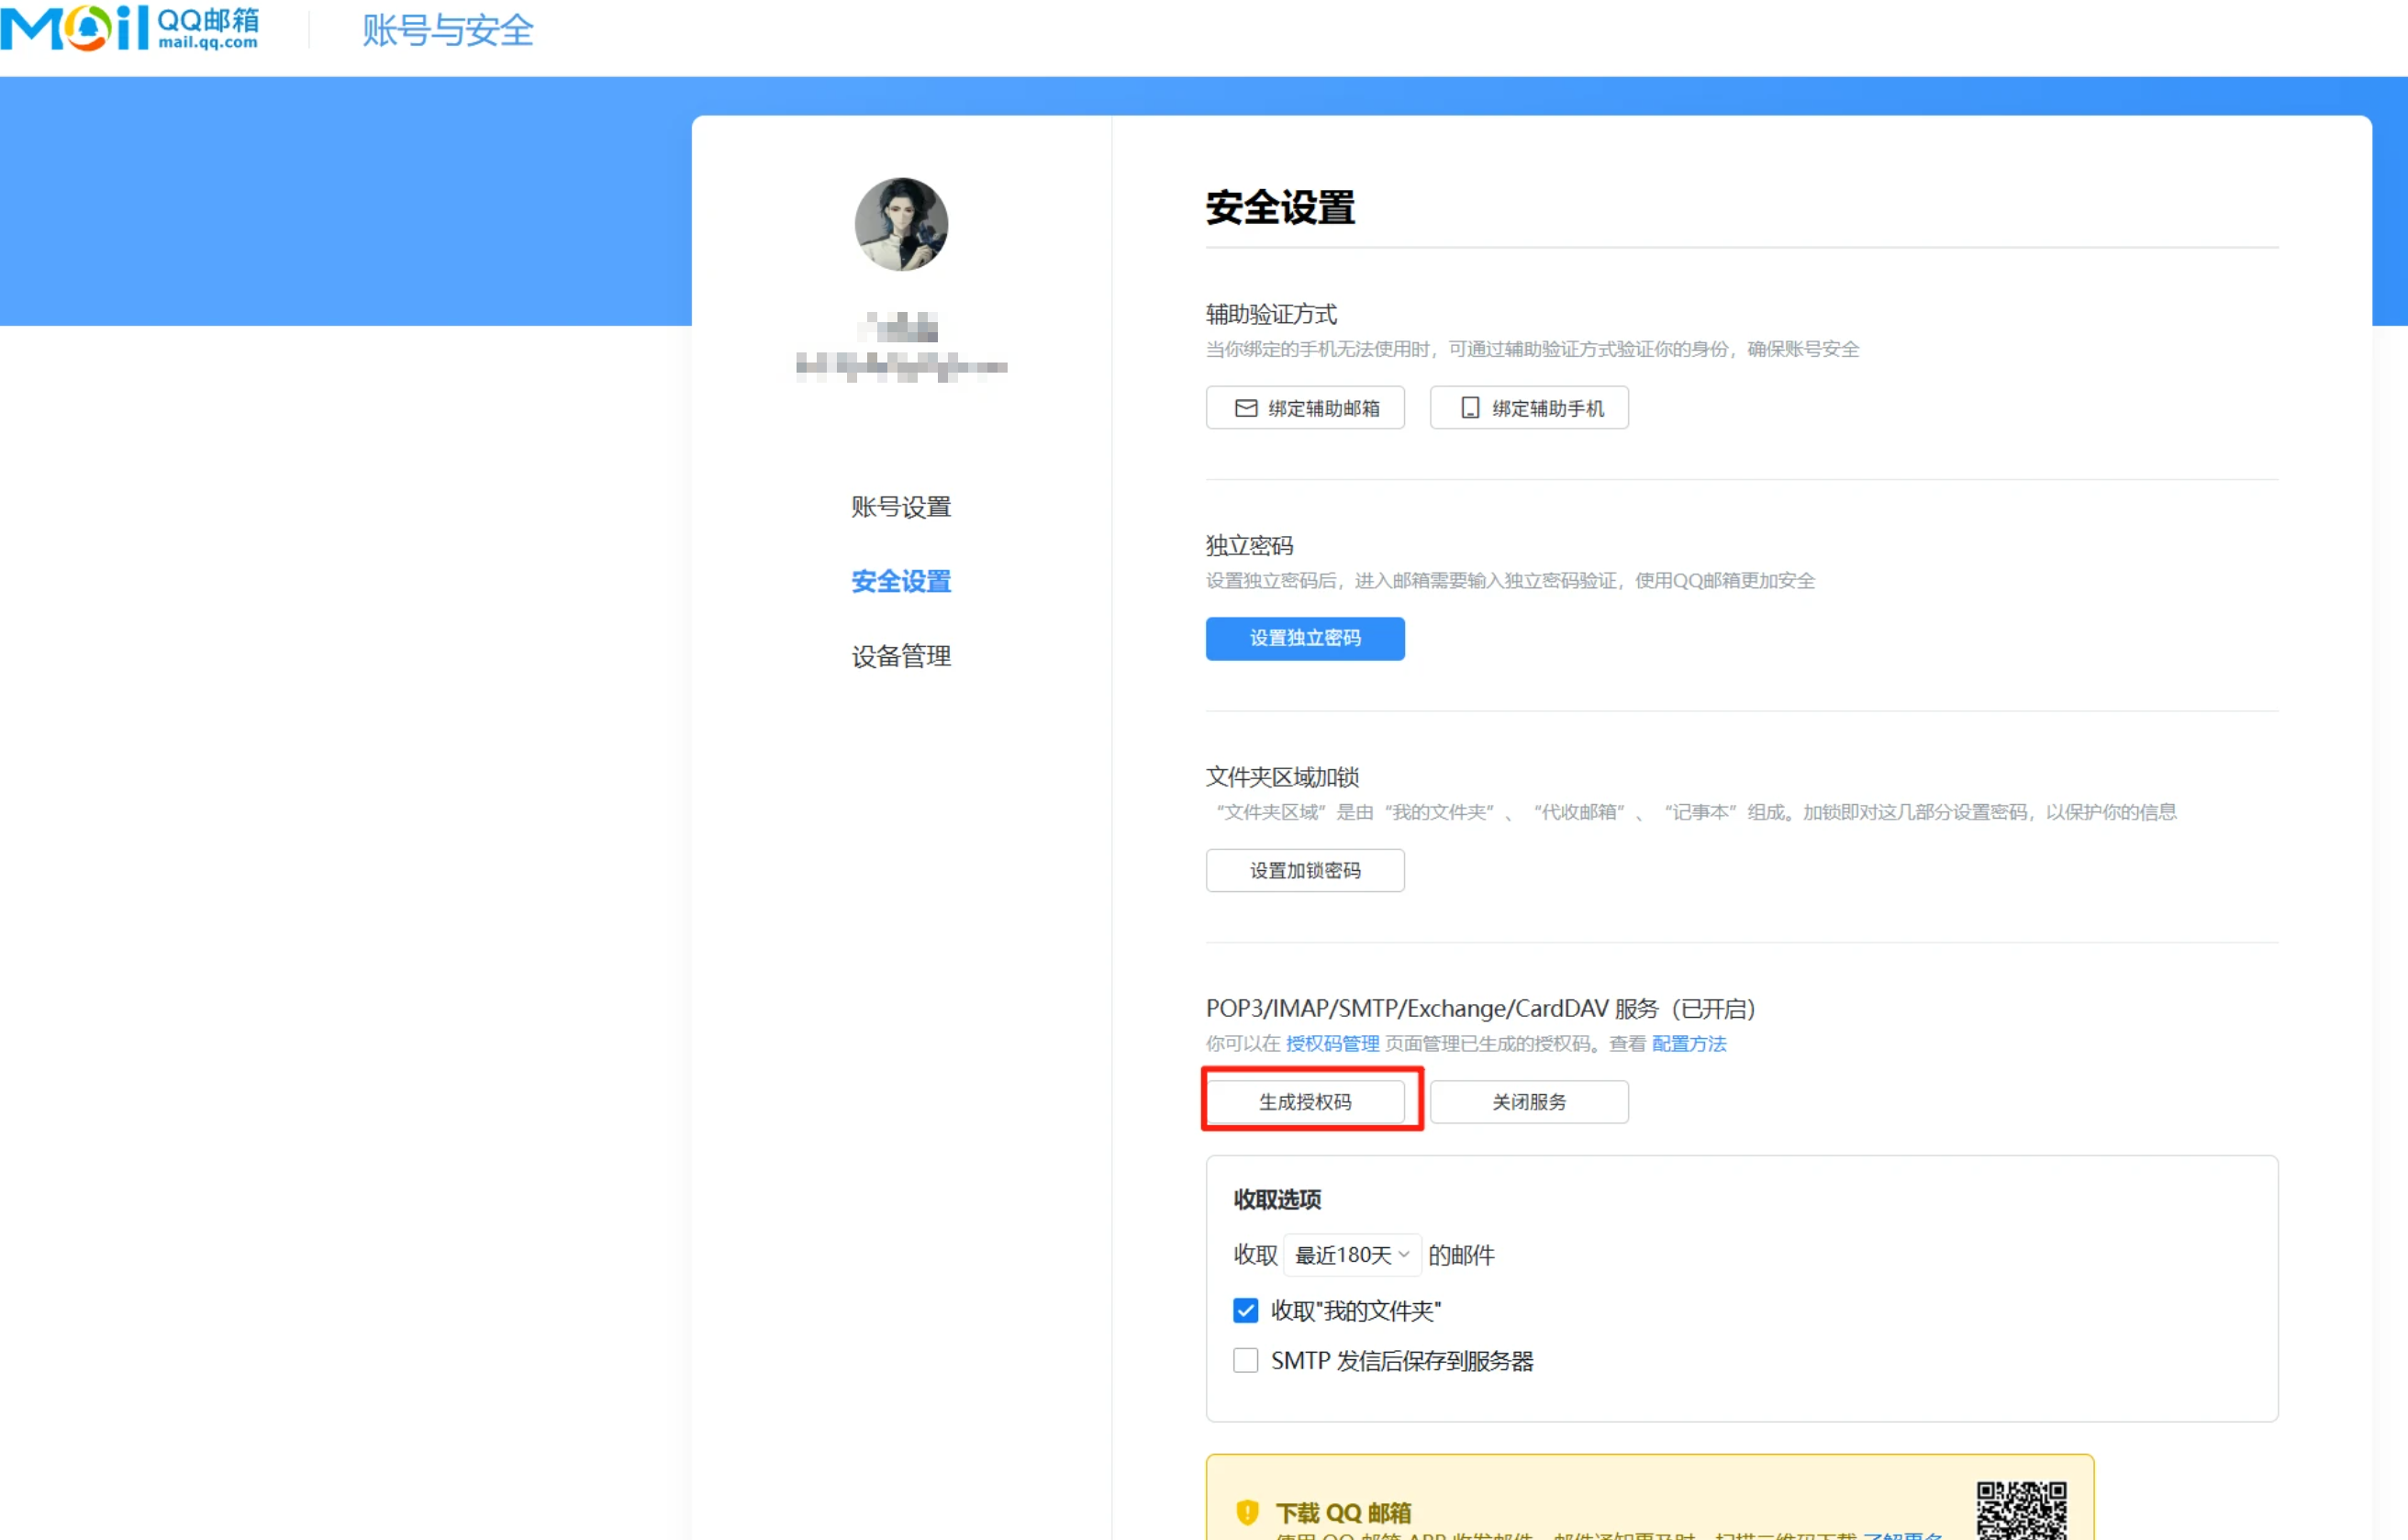Viewport: 2408px width, 1540px height.
Task: Open the 配置方法 link
Action: [x=1688, y=1043]
